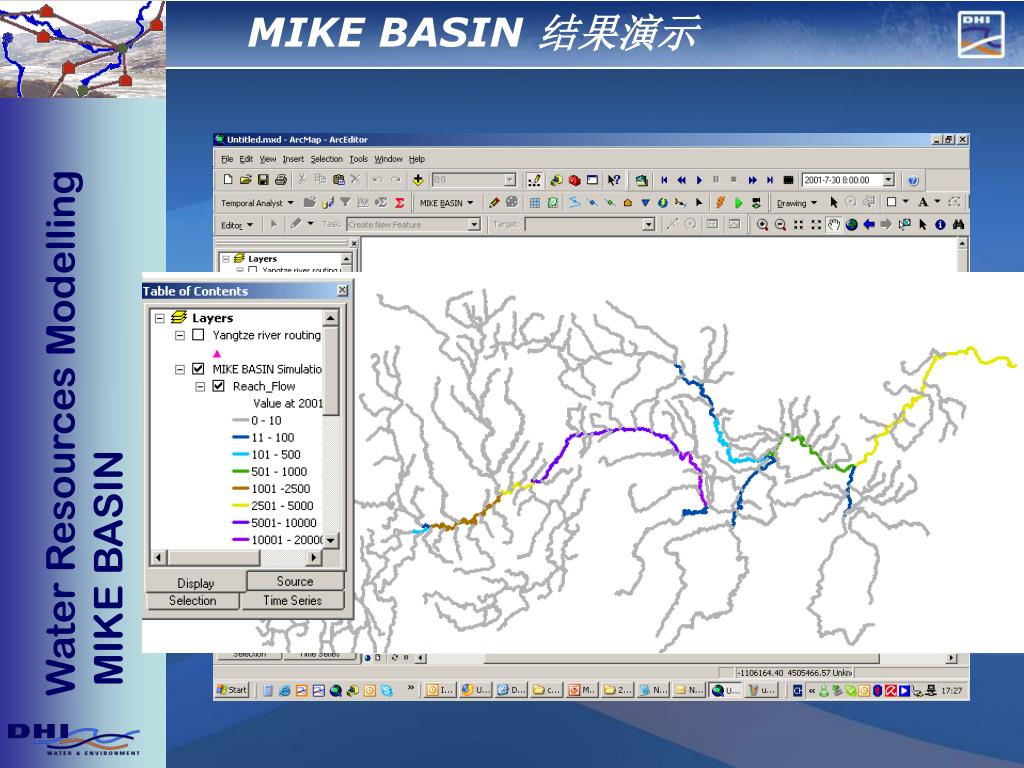
Task: Jump to last time step
Action: pos(769,180)
